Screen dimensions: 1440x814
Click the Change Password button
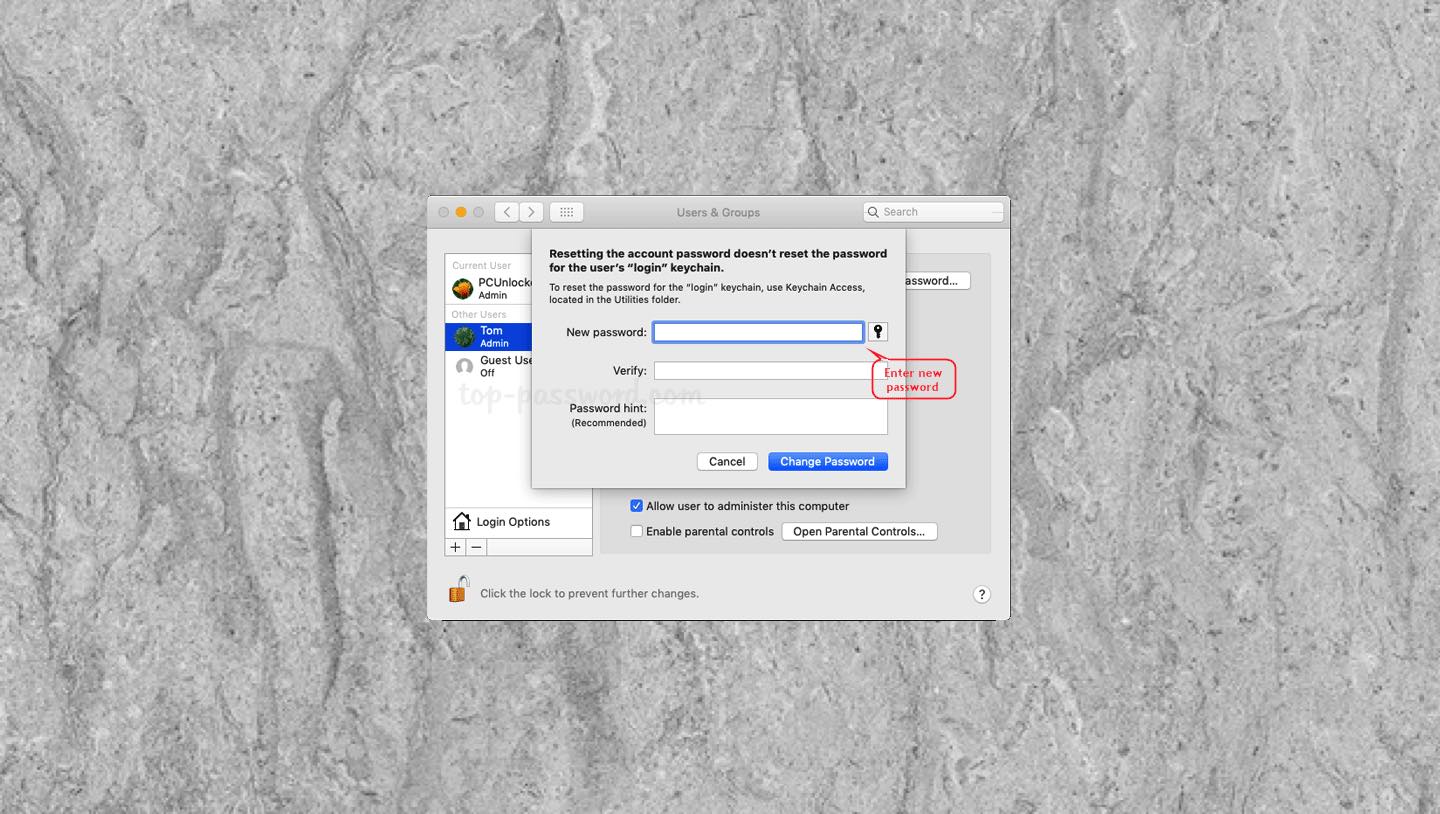click(x=827, y=461)
